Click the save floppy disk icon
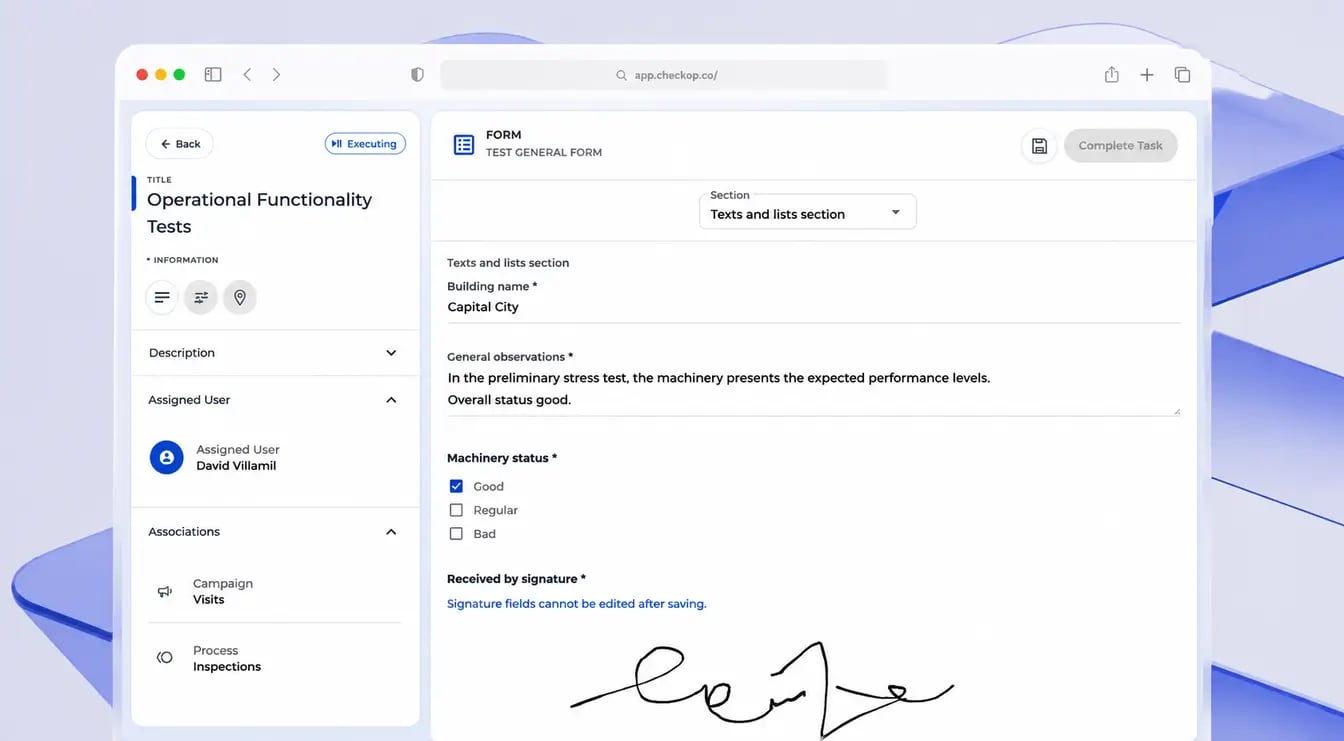 click(x=1039, y=146)
